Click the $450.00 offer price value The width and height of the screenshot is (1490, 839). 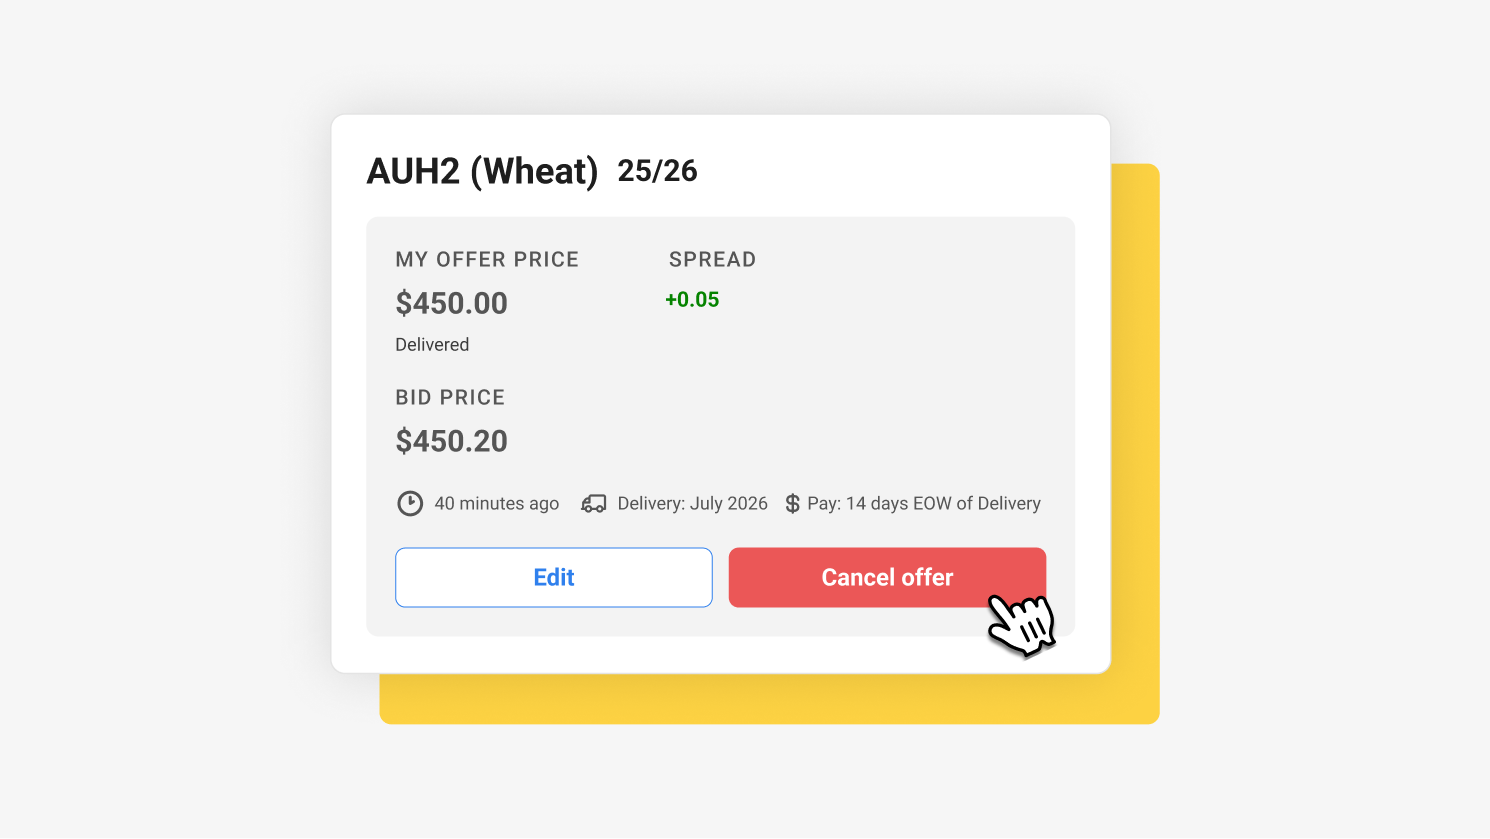451,303
